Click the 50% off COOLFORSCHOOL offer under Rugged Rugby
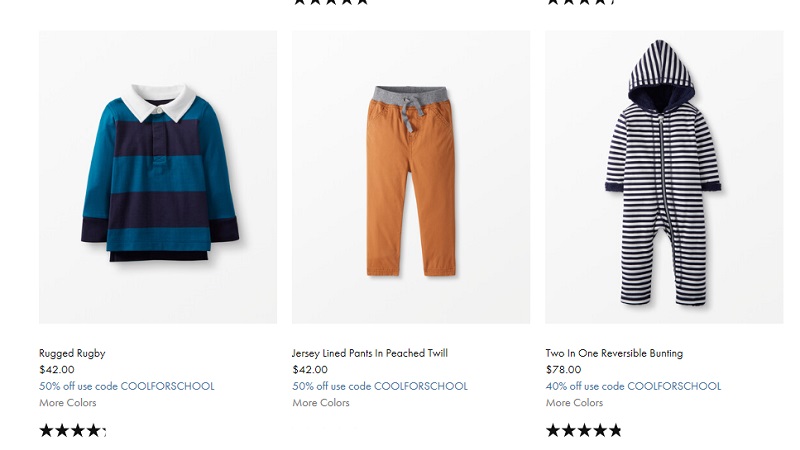Image resolution: width=800 pixels, height=450 pixels. 127,386
